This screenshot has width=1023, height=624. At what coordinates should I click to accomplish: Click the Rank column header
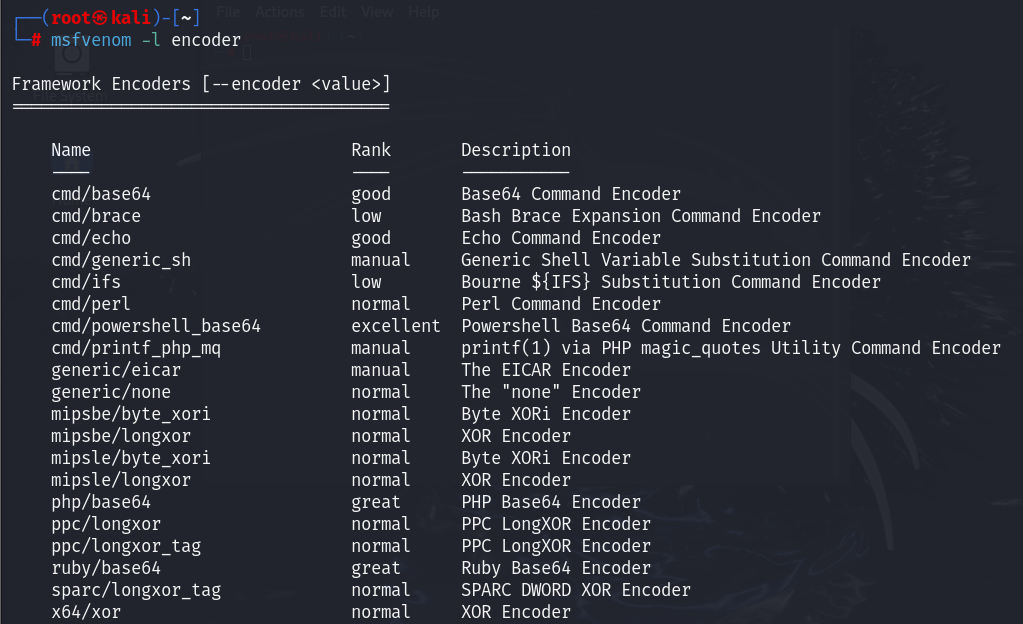371,150
